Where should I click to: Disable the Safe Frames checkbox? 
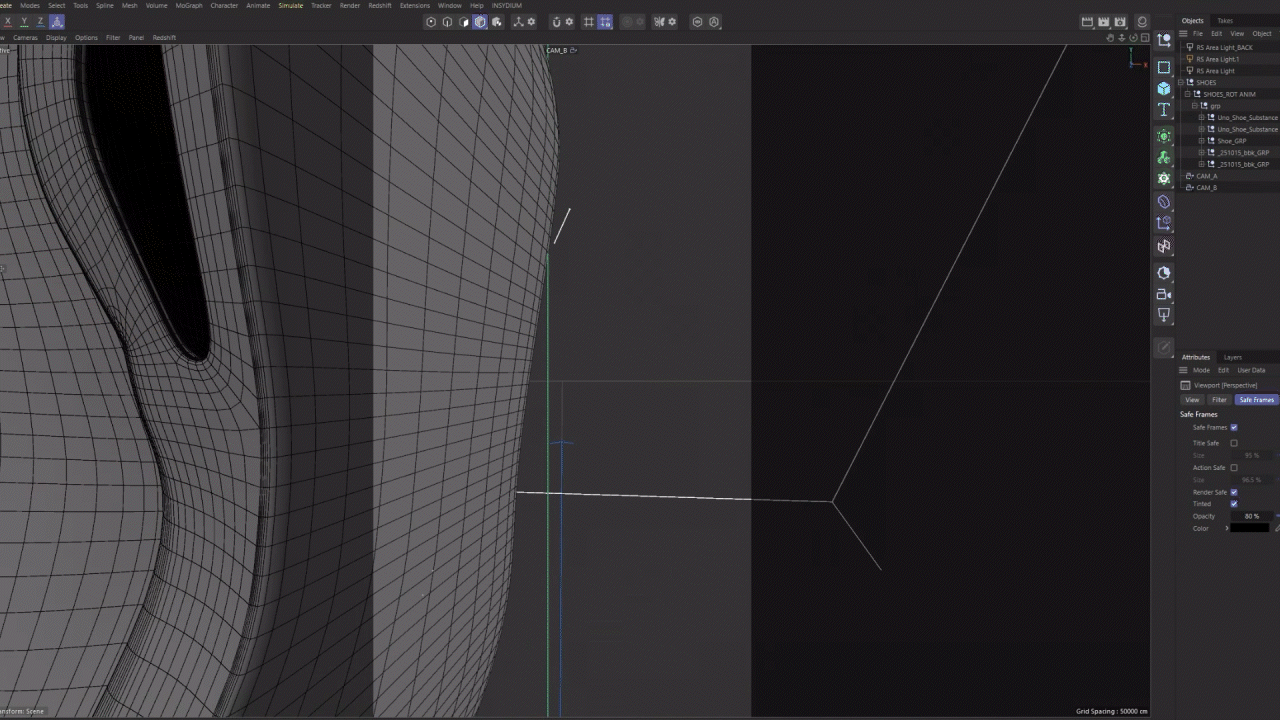(1233, 428)
